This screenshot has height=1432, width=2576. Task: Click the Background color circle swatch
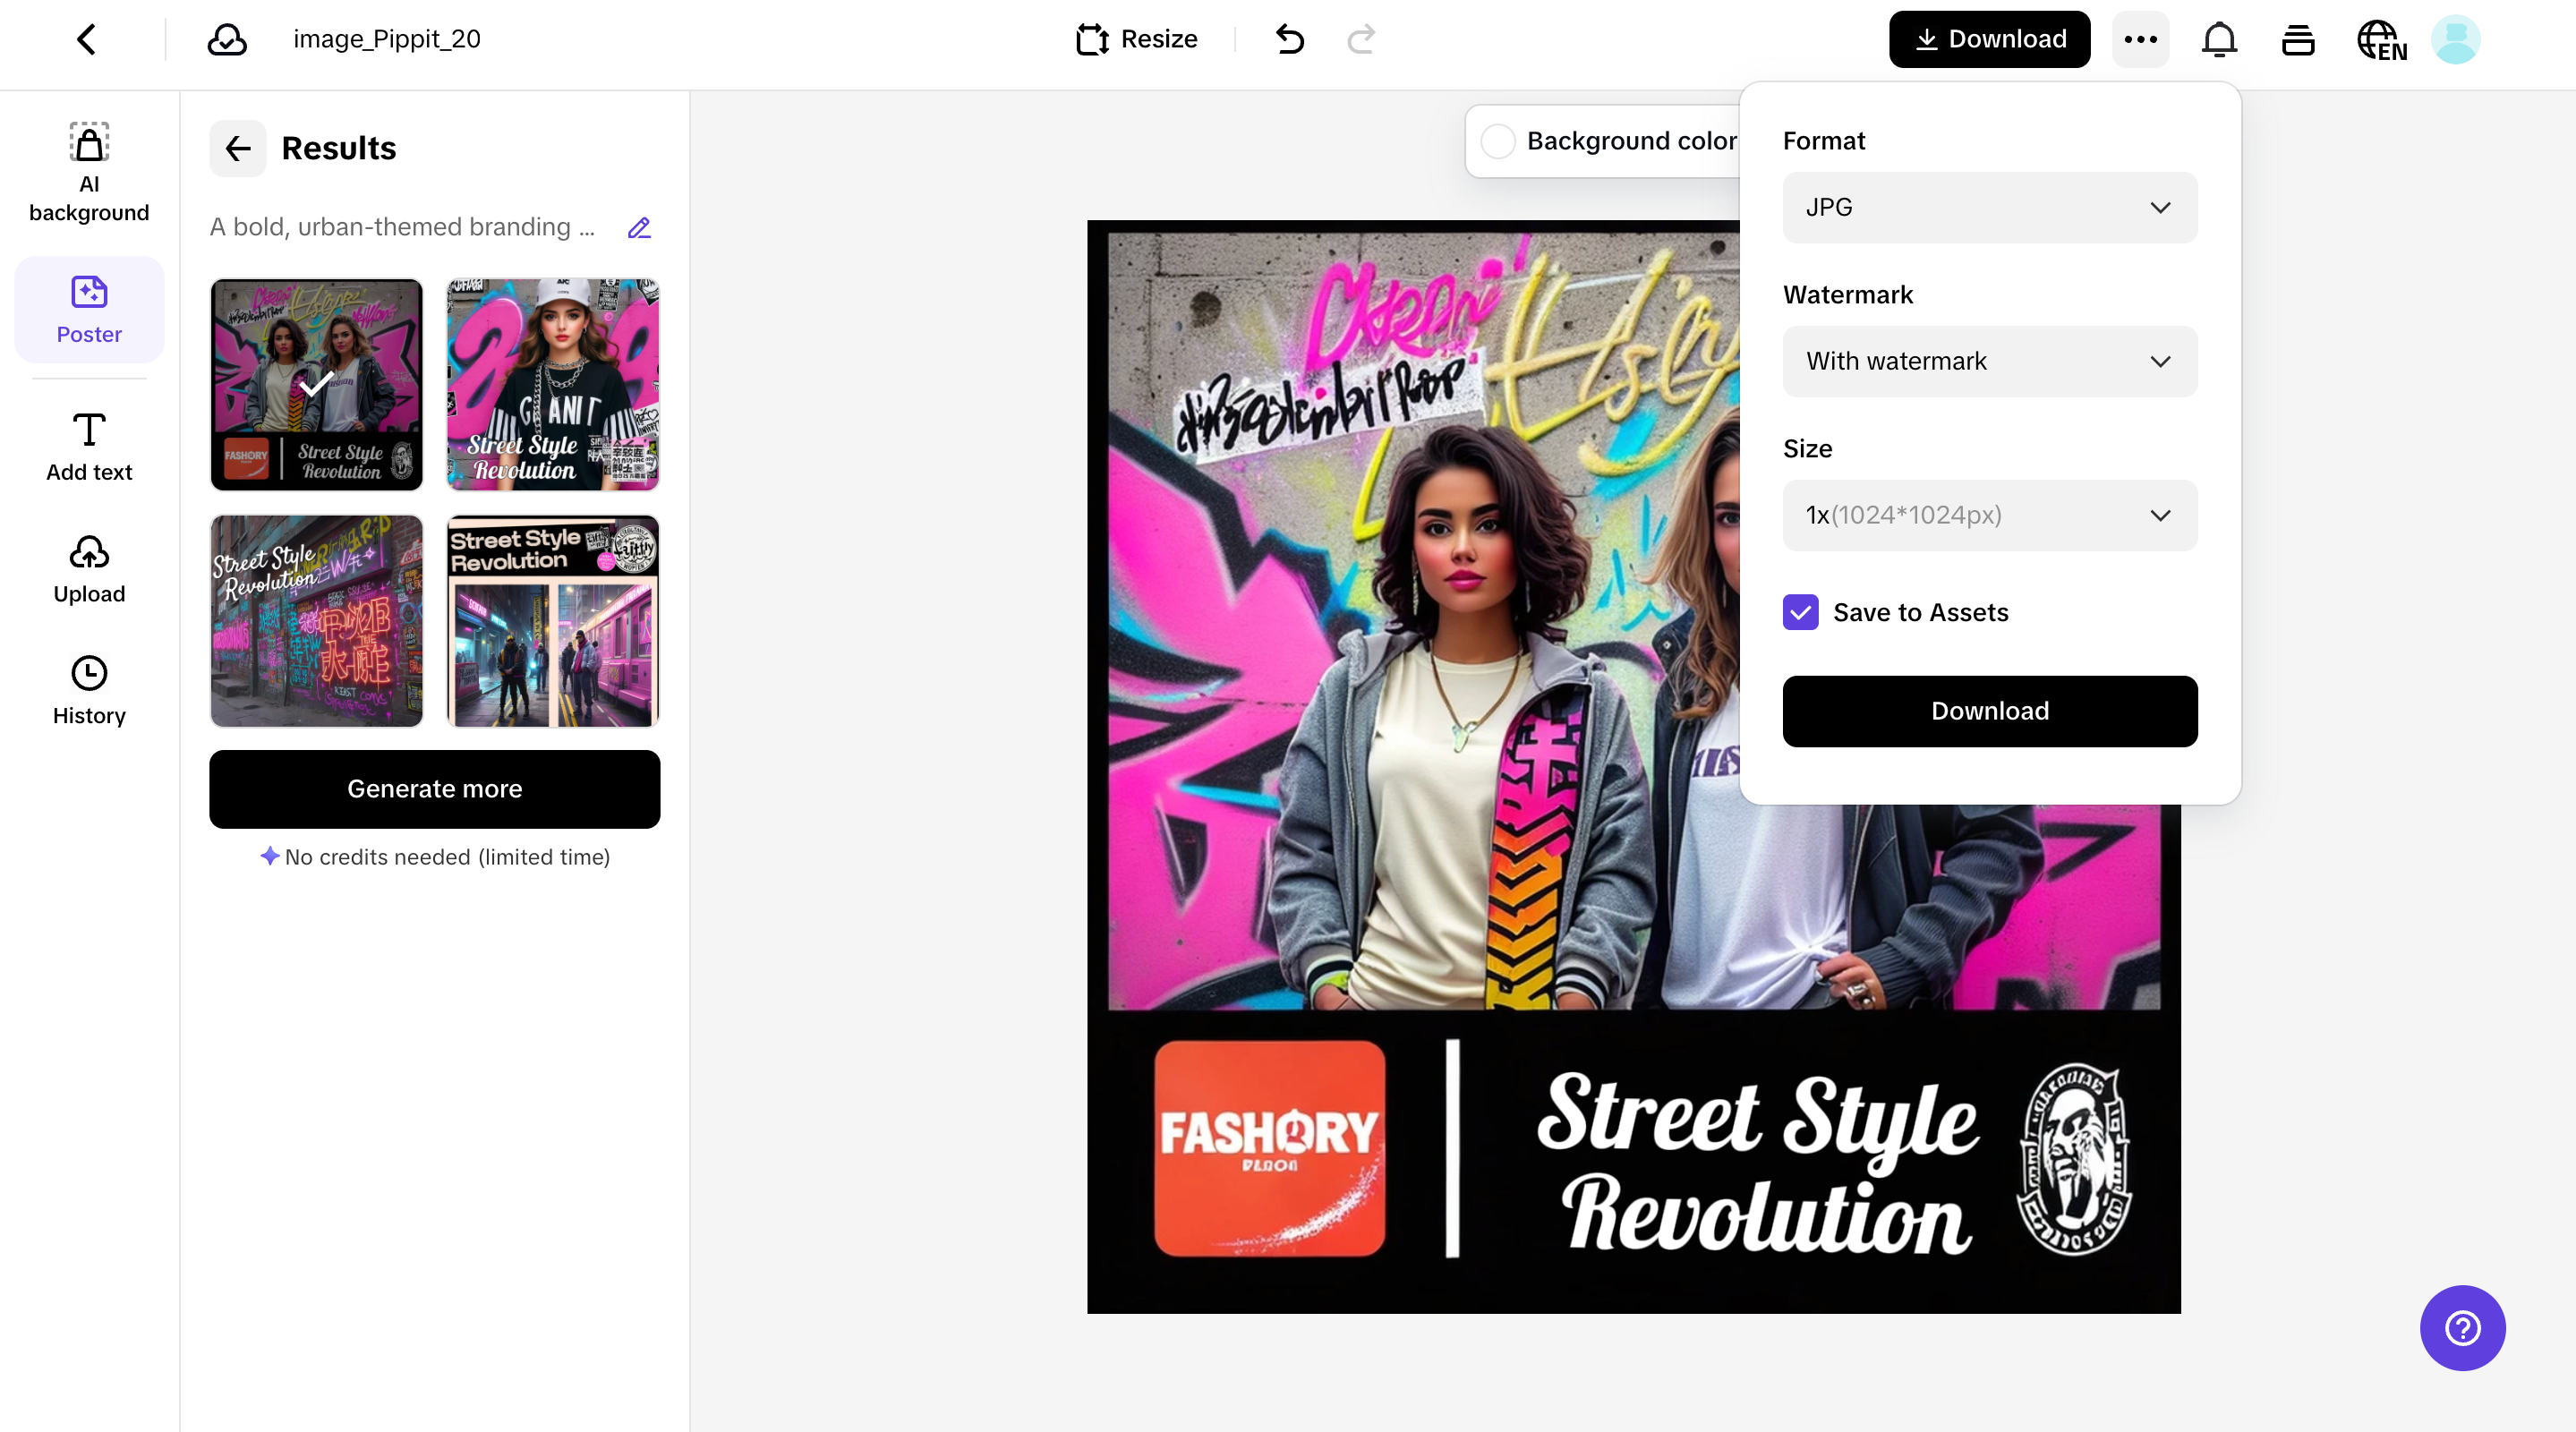(1498, 141)
